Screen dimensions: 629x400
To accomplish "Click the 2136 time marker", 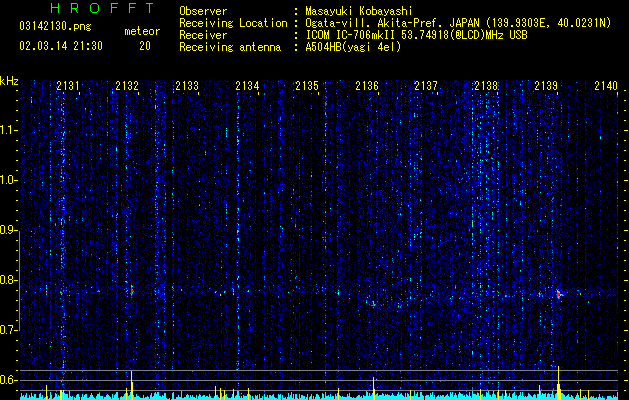I will (x=367, y=85).
